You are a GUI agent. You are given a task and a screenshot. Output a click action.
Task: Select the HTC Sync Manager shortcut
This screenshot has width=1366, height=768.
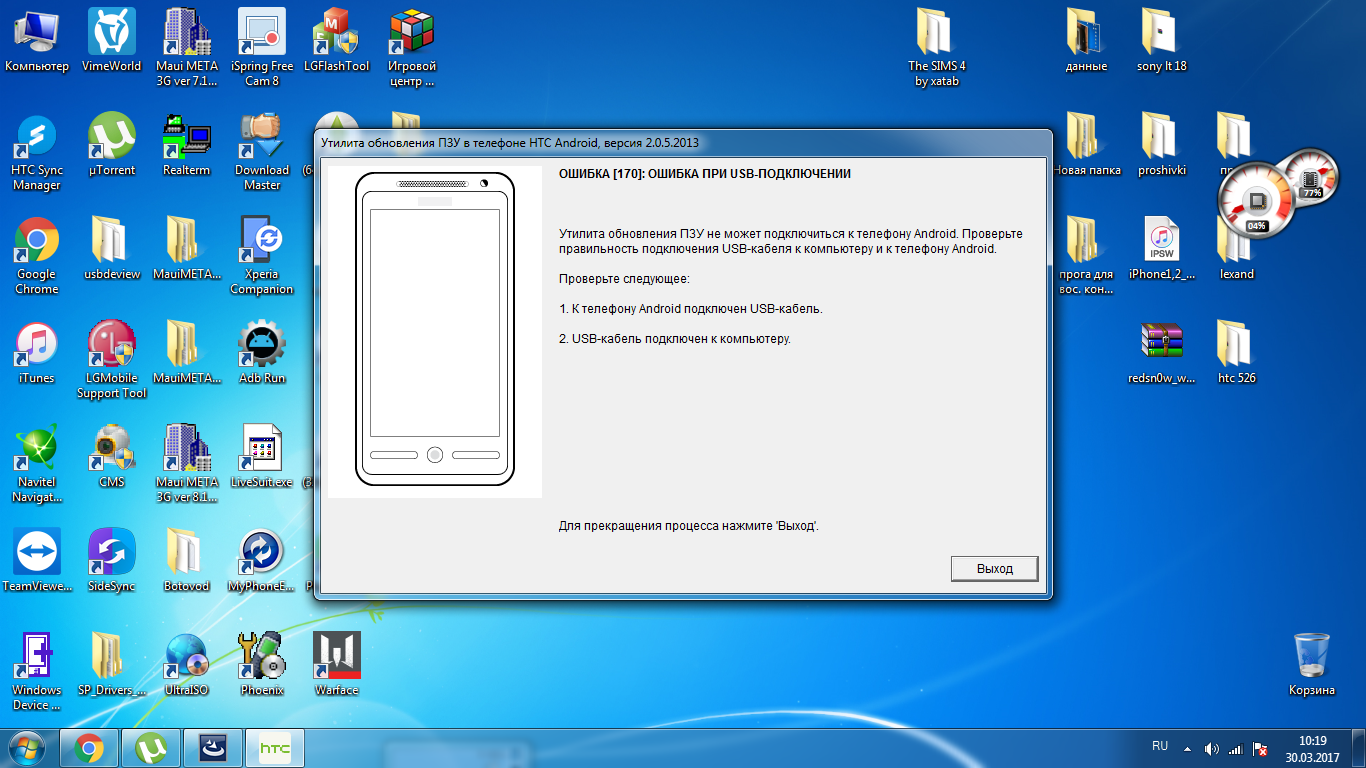pyautogui.click(x=37, y=151)
